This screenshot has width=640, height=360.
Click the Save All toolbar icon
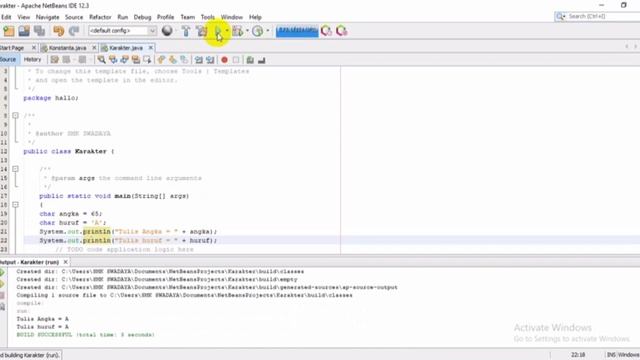[x=40, y=31]
